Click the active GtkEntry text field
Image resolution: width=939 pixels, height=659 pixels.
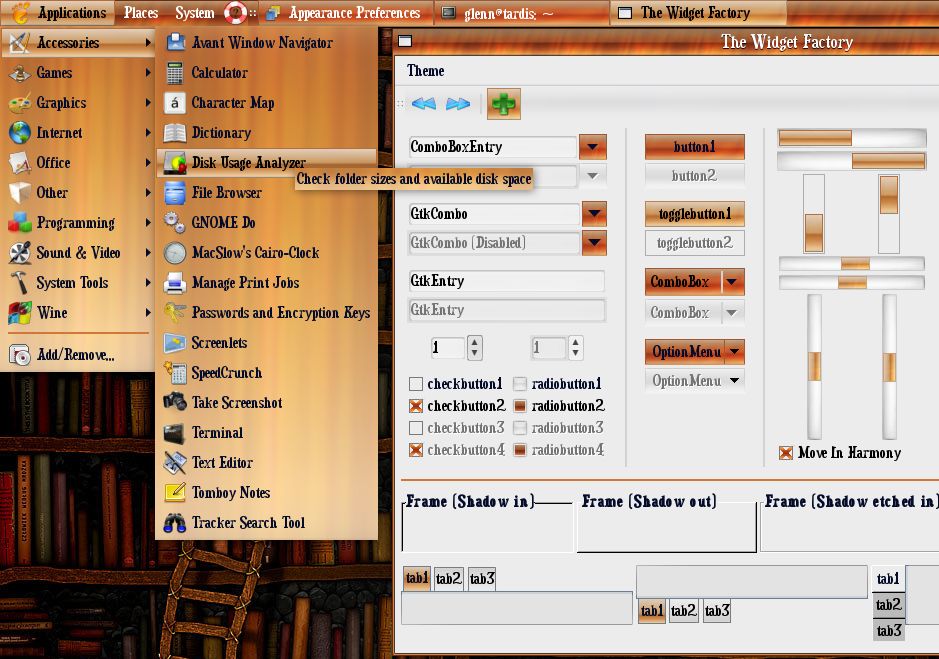point(507,281)
